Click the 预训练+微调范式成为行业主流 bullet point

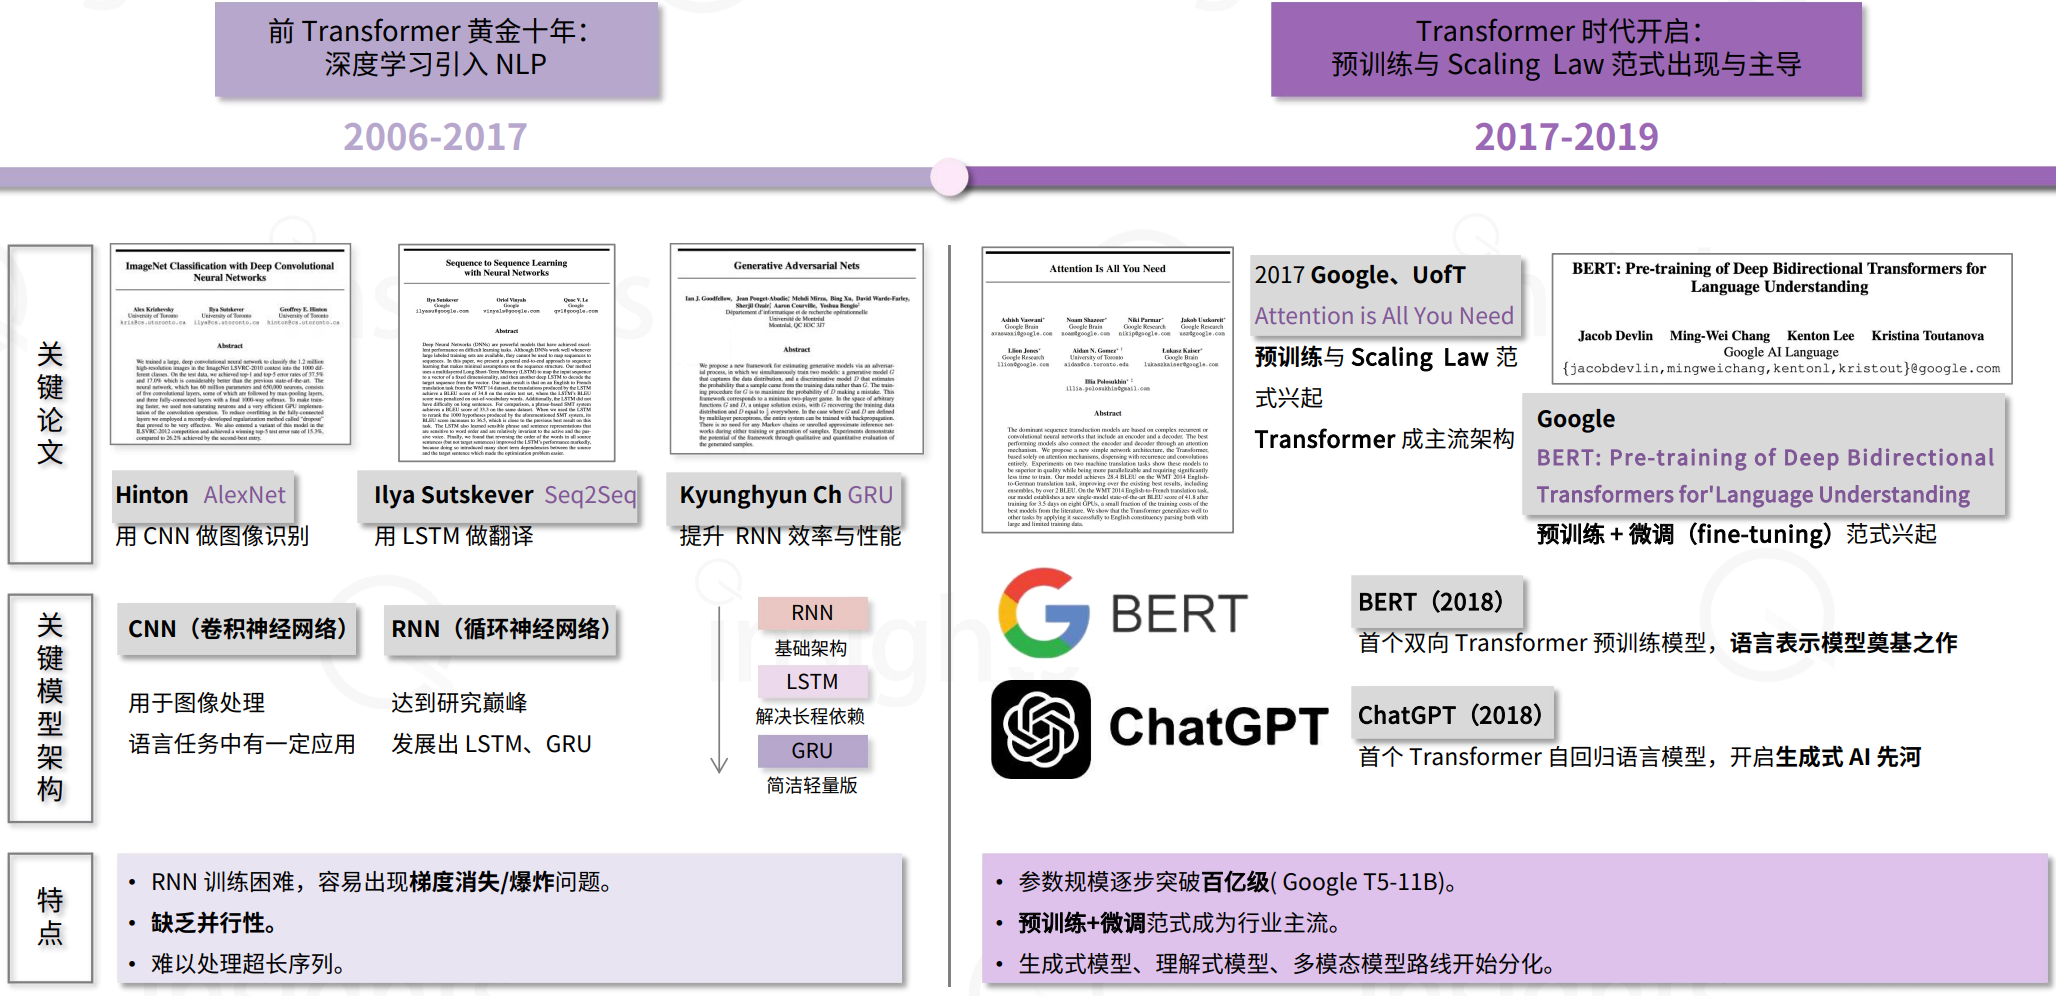click(1178, 923)
